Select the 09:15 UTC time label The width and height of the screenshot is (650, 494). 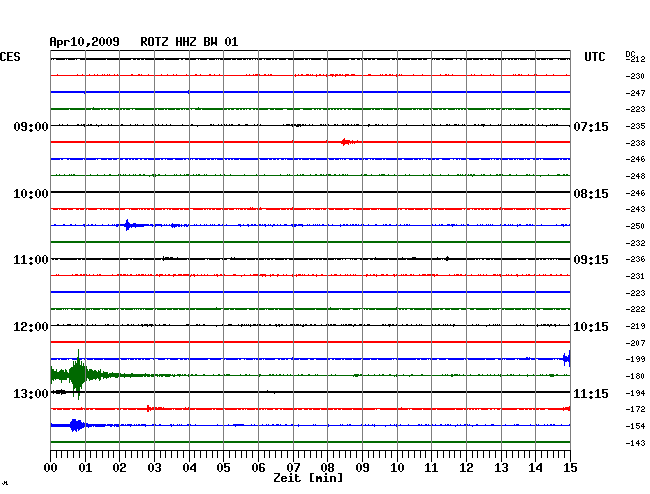(591, 260)
